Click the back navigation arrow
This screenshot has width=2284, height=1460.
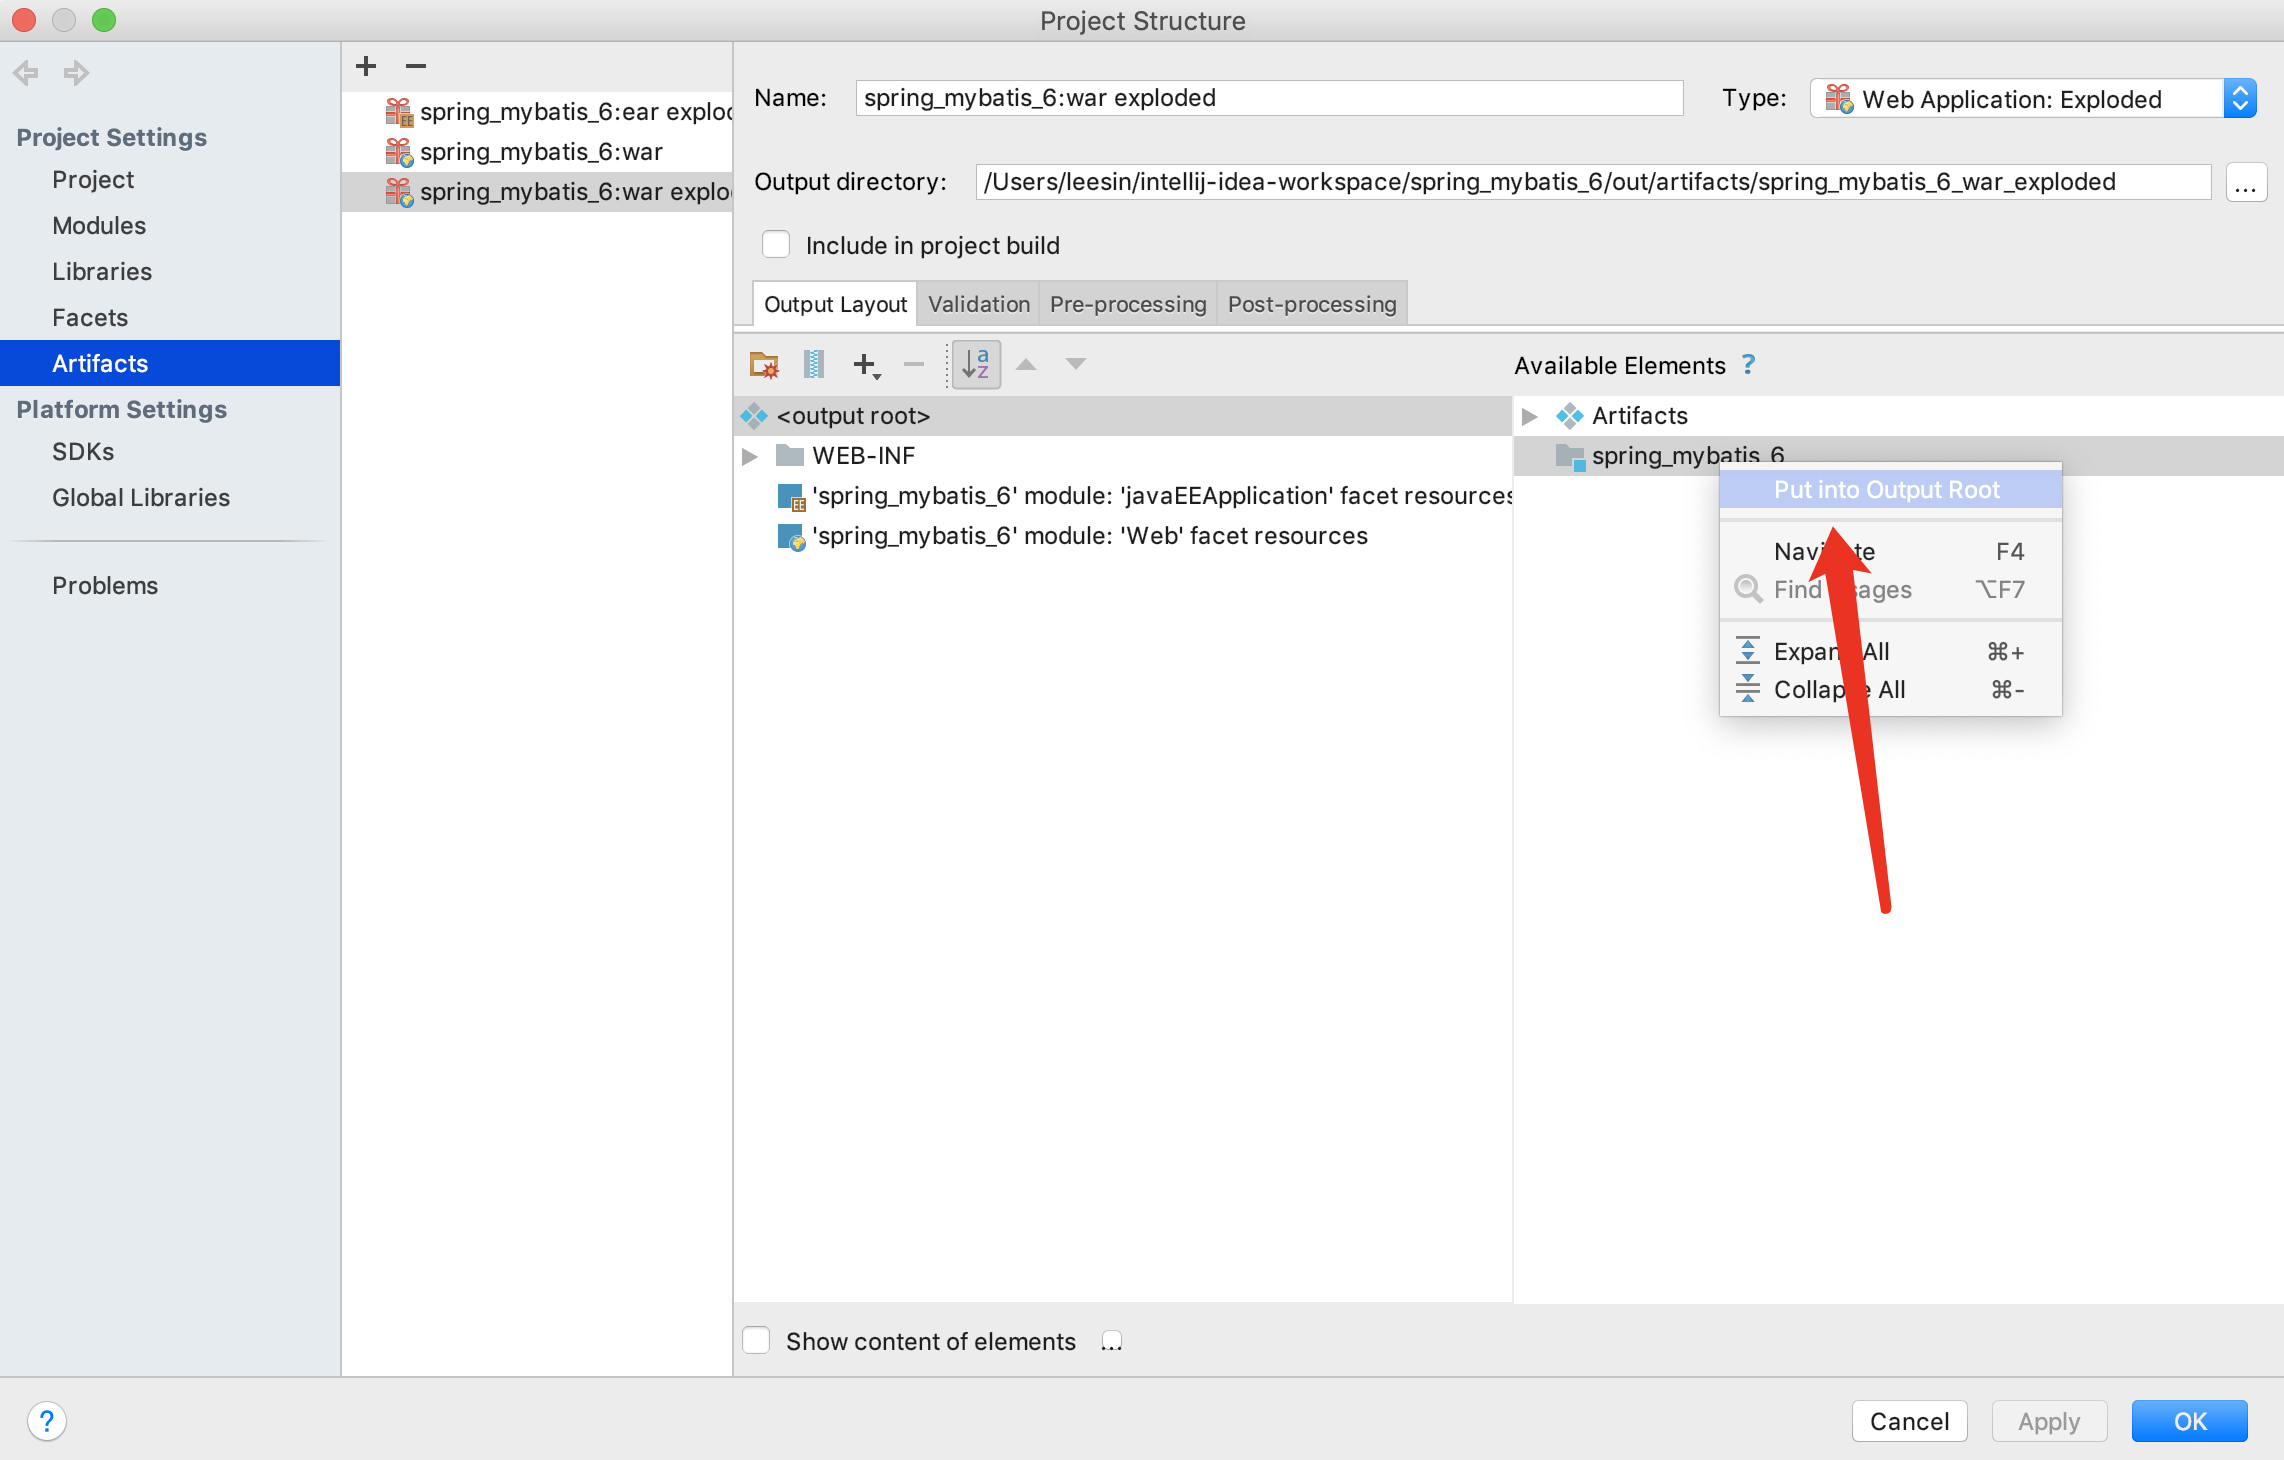[26, 72]
